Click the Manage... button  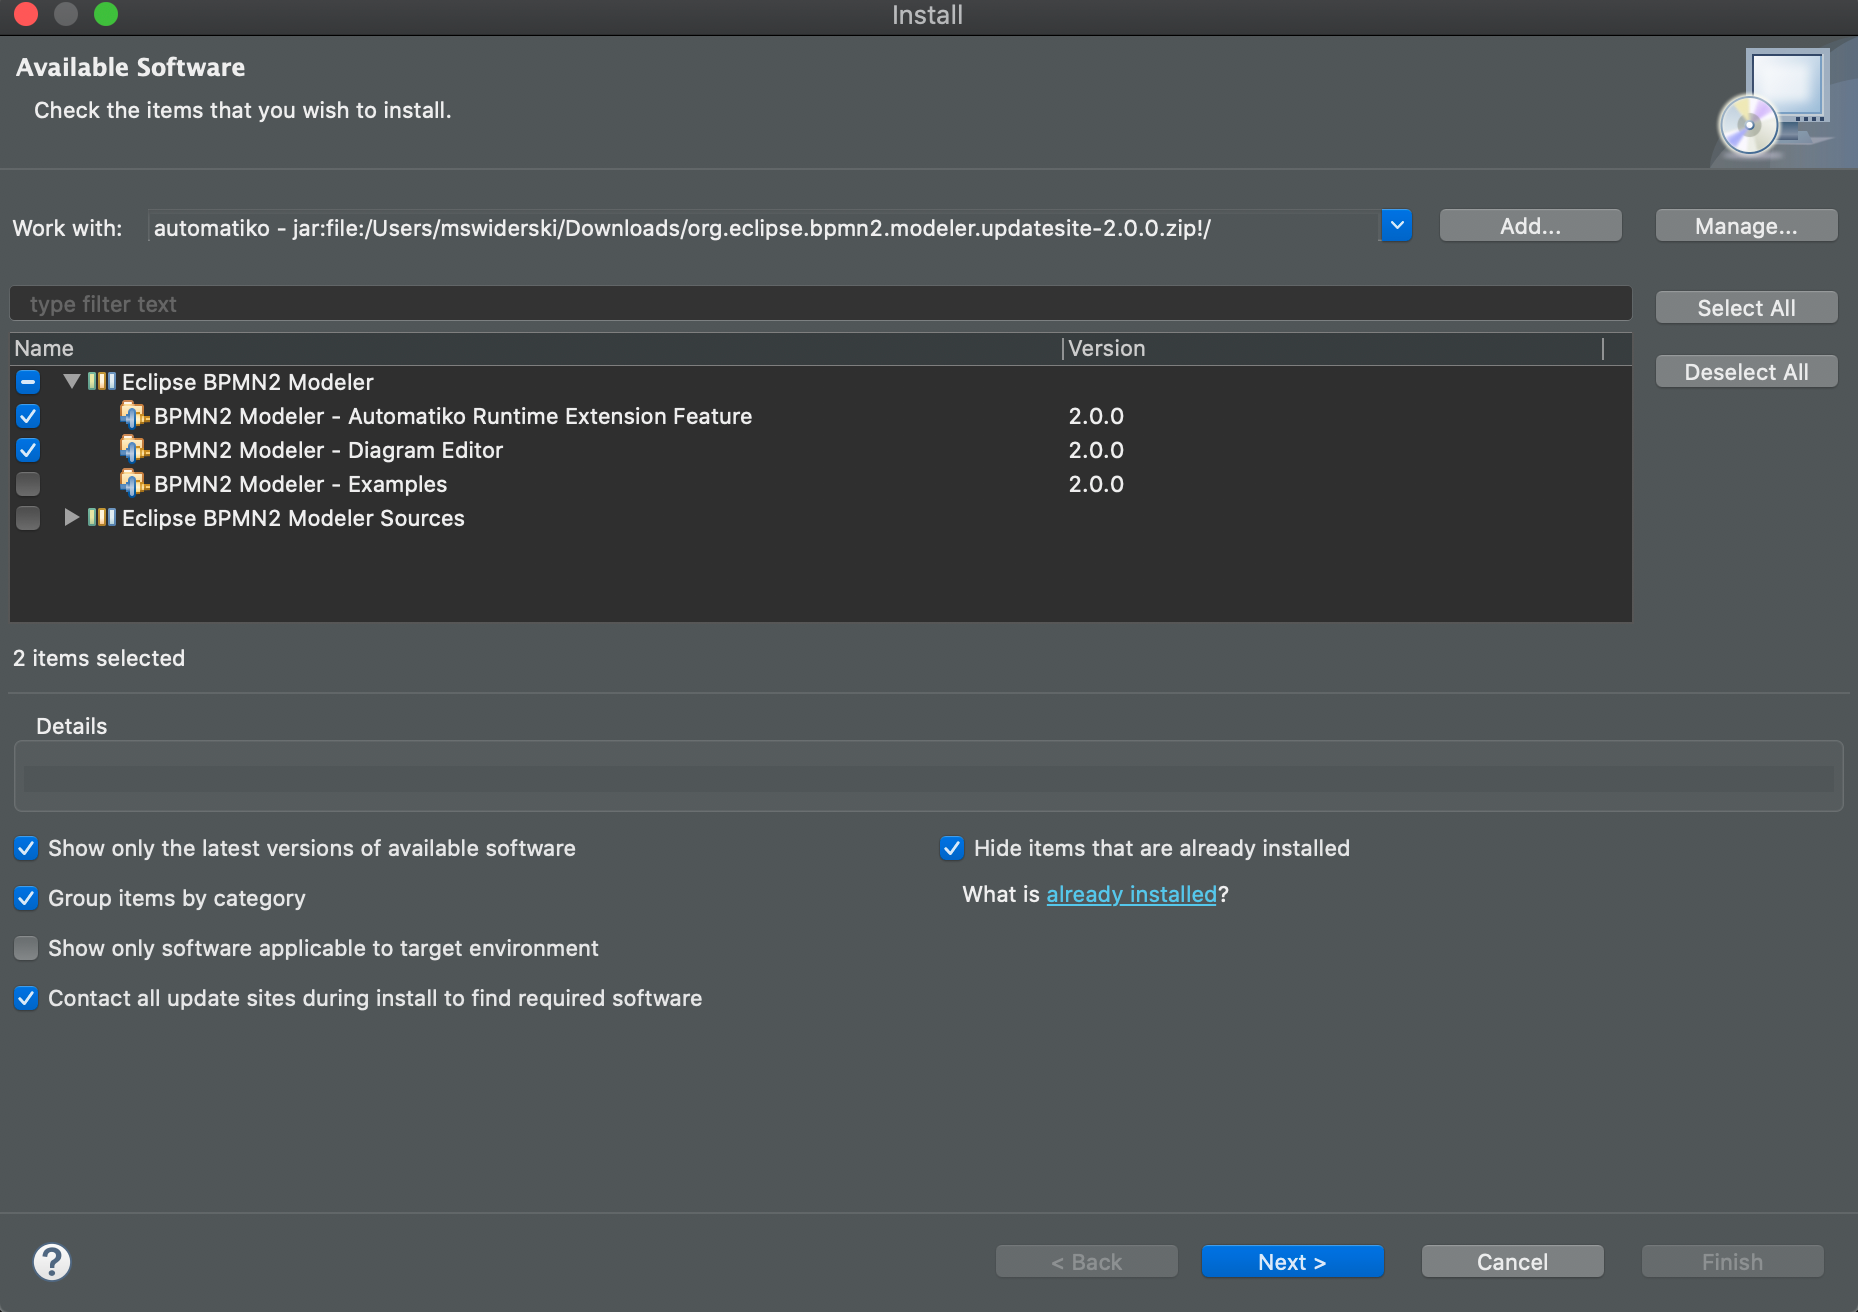1746,226
